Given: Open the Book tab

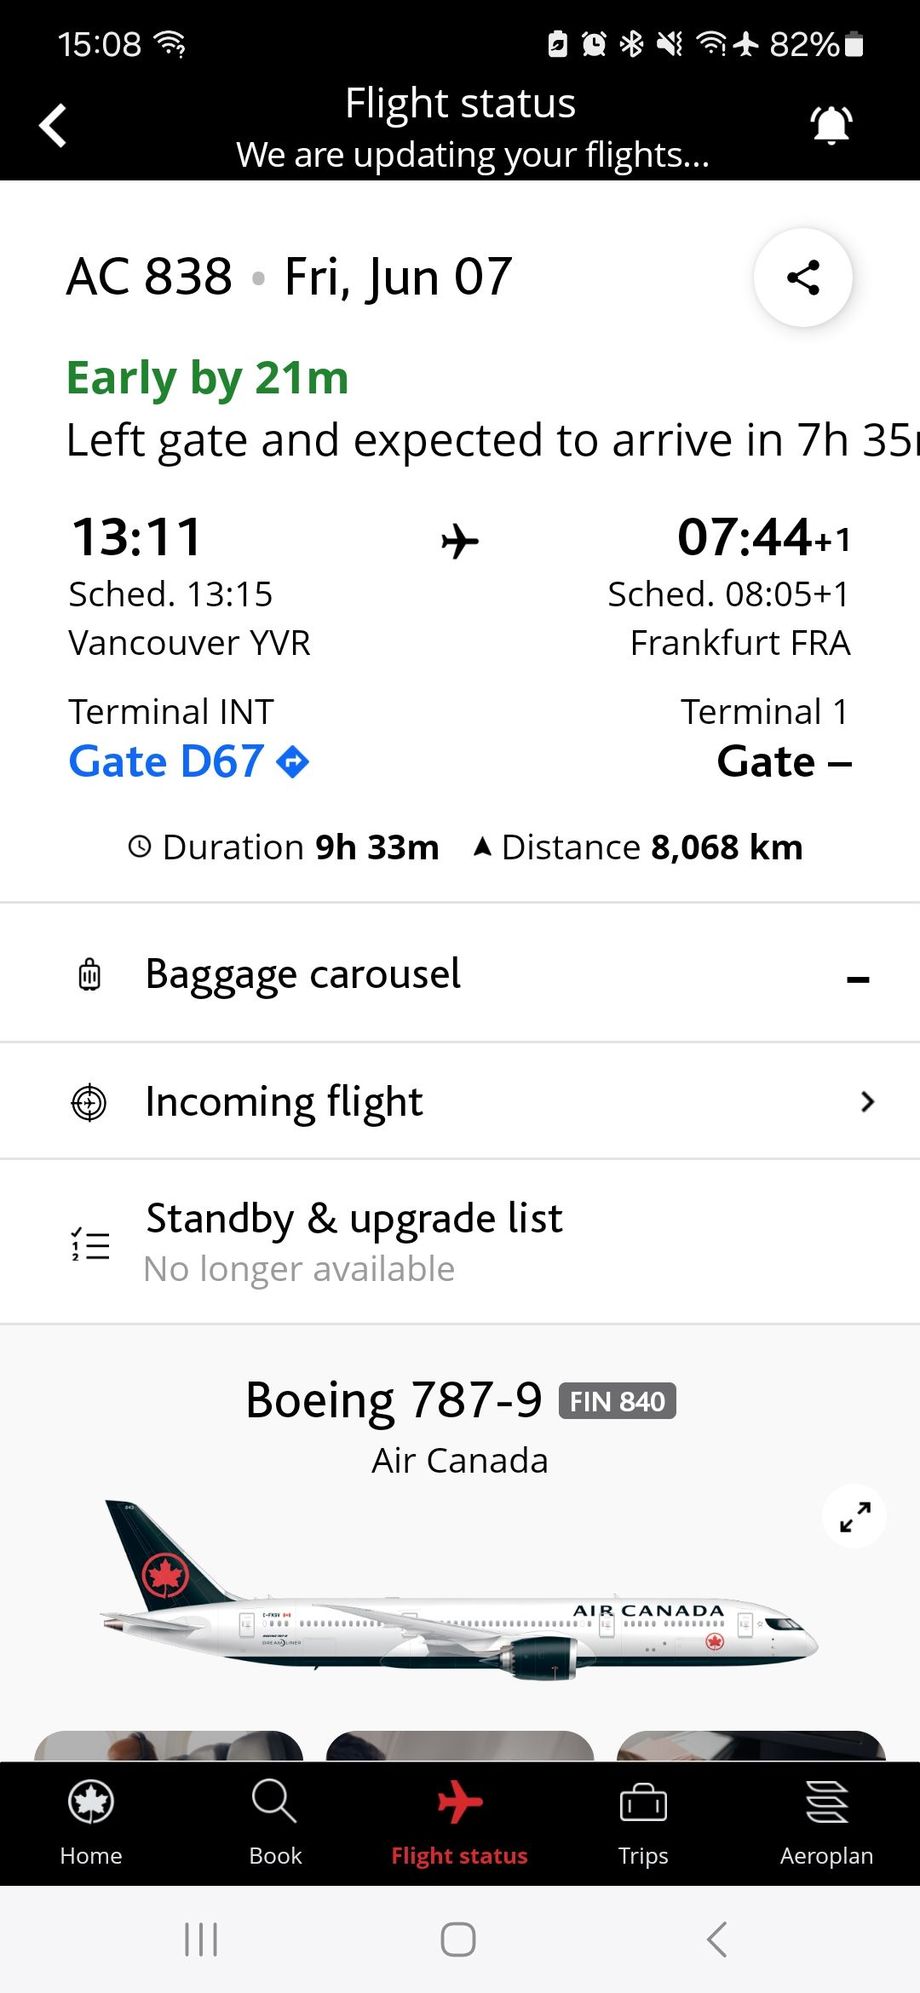Looking at the screenshot, I should point(275,1823).
